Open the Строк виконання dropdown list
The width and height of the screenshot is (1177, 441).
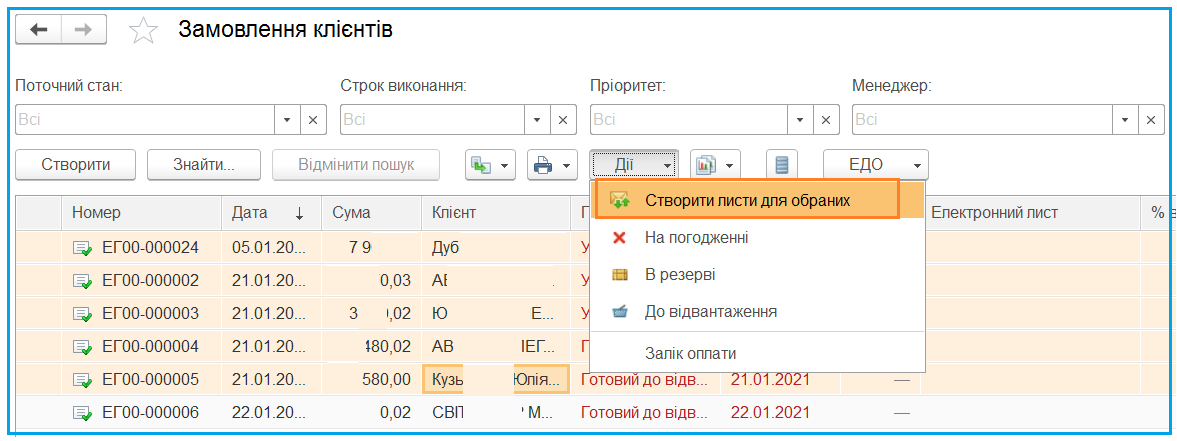[537, 119]
